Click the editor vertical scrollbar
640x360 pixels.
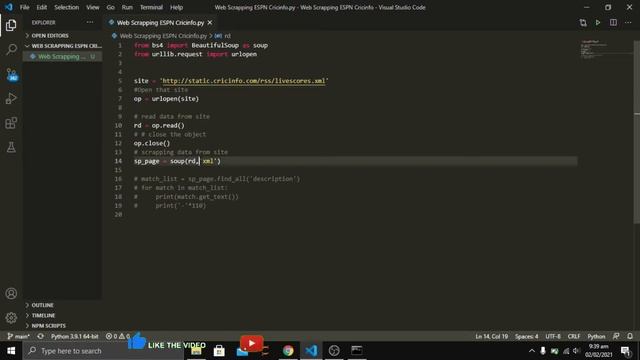(637, 131)
